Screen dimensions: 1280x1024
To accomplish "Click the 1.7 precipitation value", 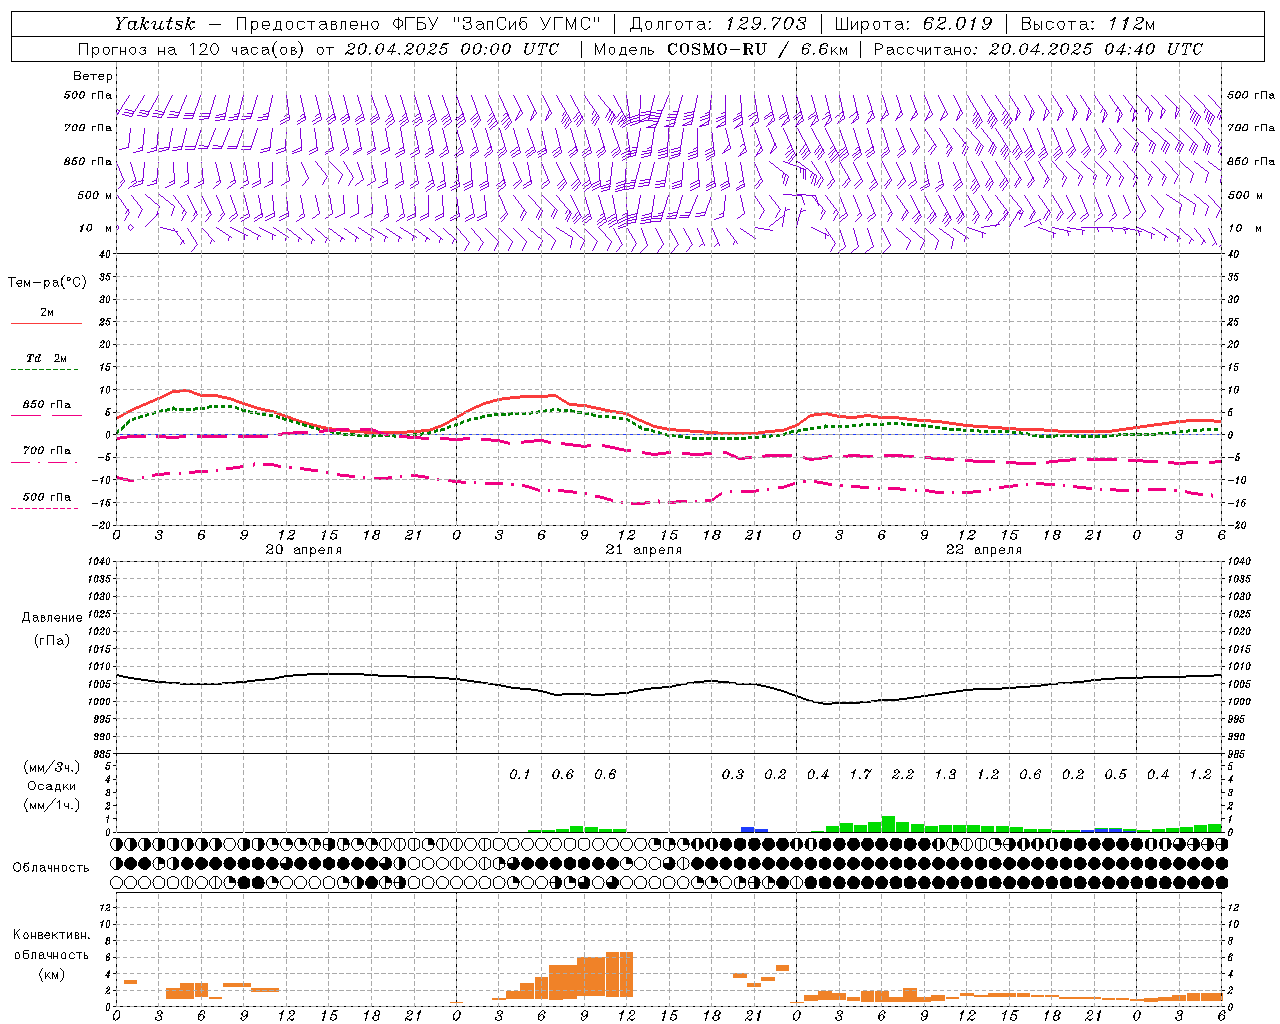I will tap(860, 774).
